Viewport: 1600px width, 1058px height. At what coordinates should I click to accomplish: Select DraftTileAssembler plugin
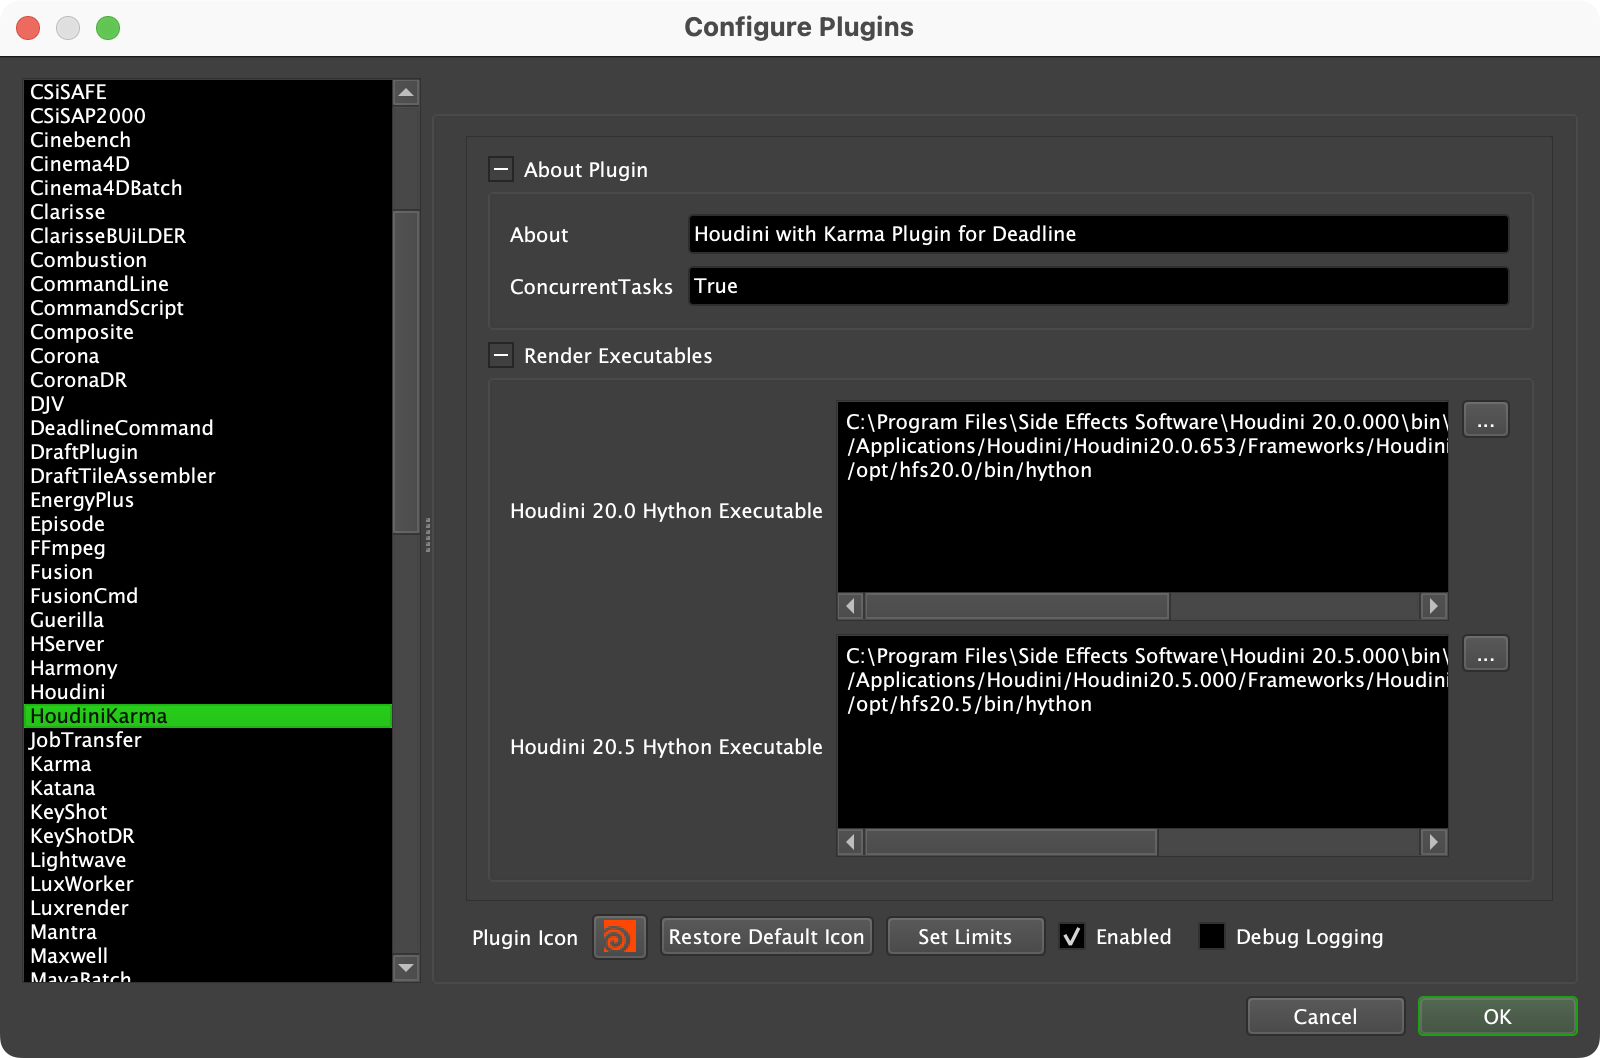click(208, 476)
